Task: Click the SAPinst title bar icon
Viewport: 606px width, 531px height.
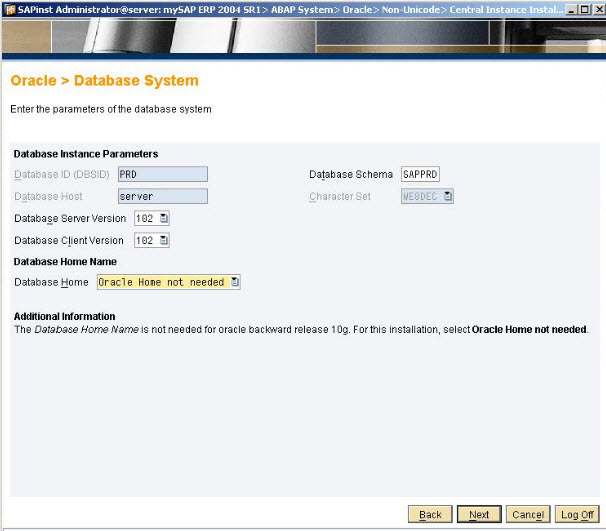Action: pos(10,9)
